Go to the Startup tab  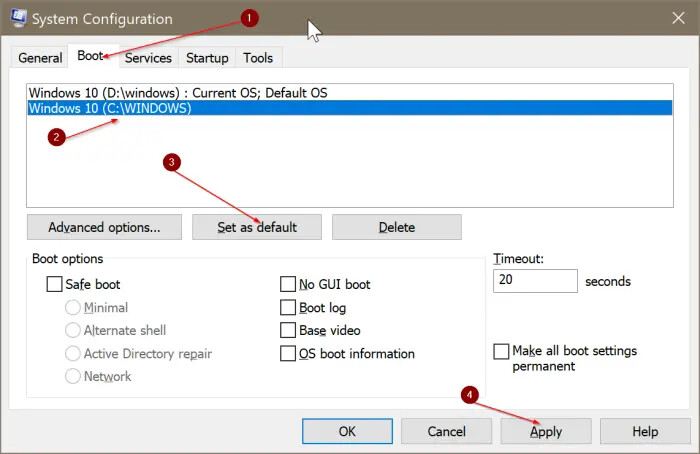coord(207,58)
